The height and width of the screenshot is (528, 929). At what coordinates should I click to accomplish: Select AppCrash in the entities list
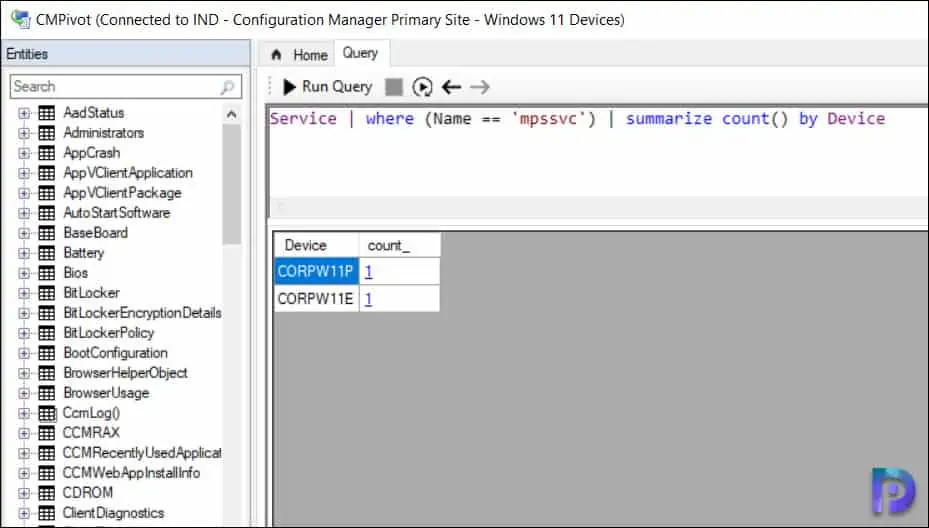coord(92,153)
